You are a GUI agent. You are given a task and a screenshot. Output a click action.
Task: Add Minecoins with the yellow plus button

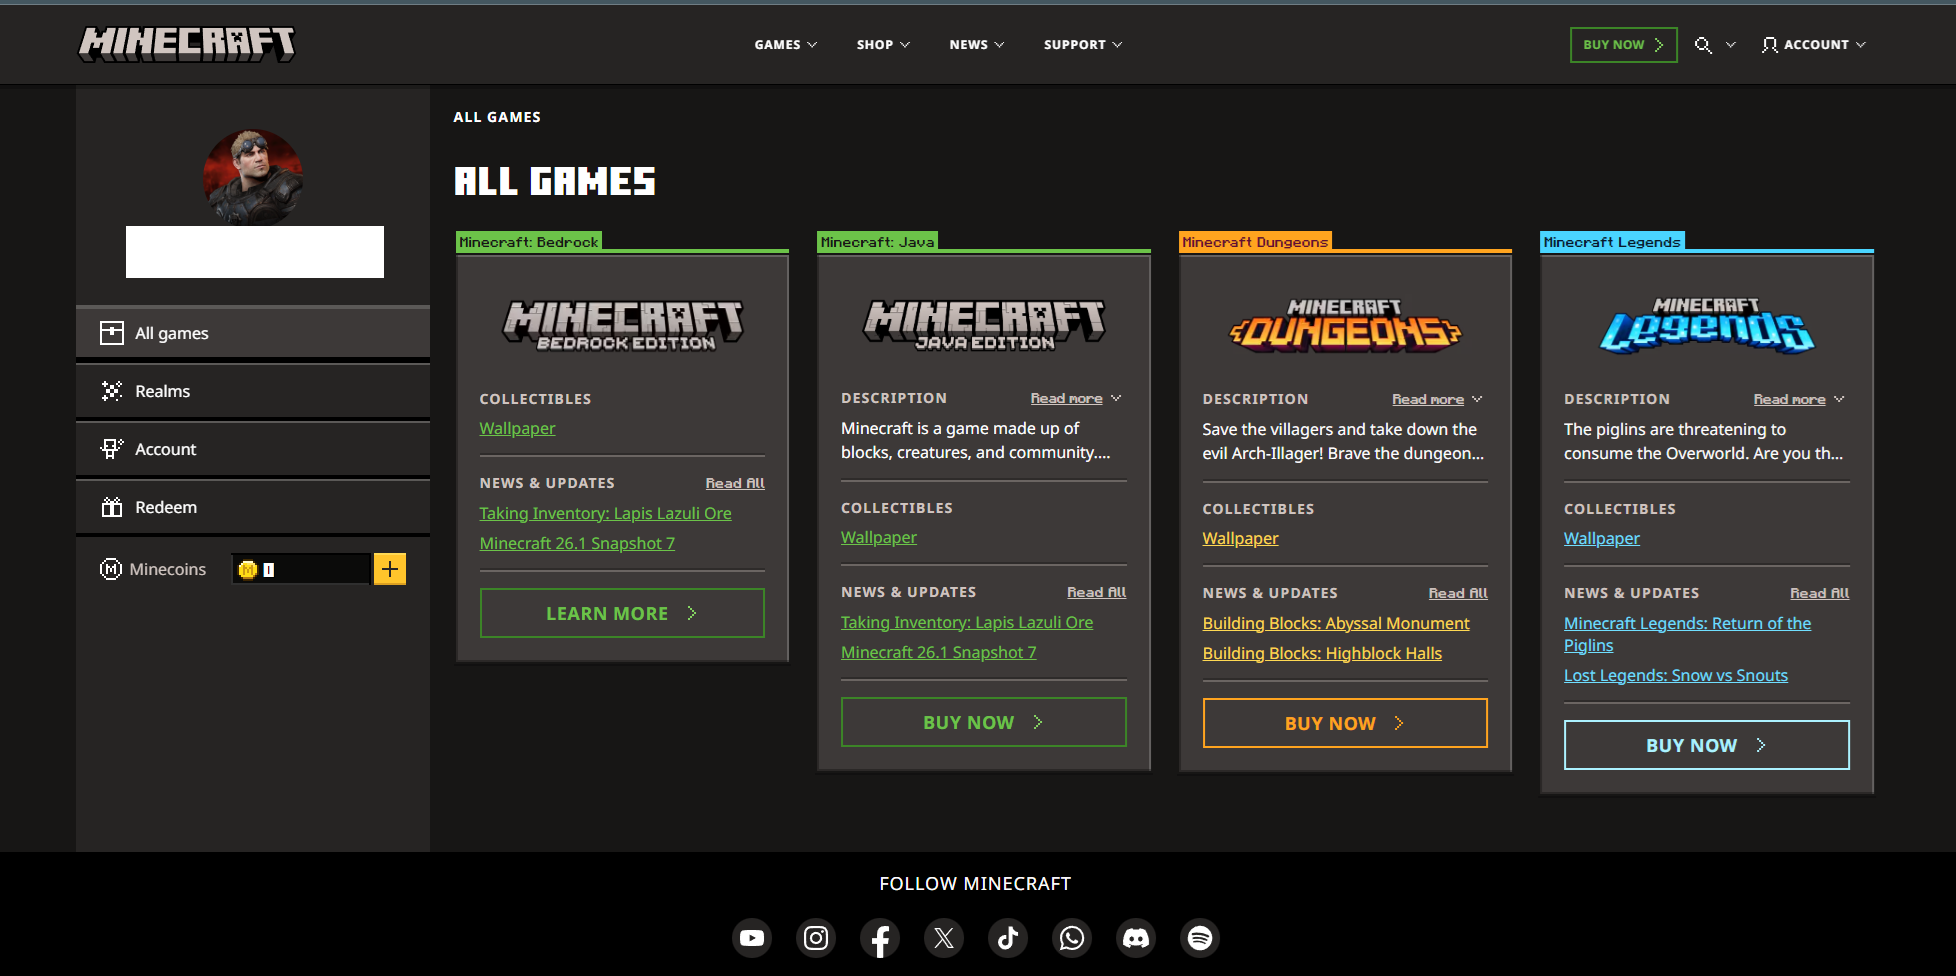390,569
